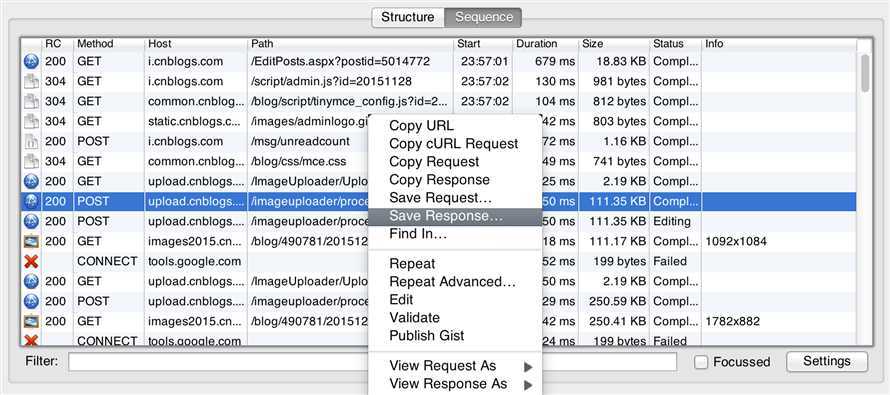Expand the View Response As submenu
This screenshot has width=890, height=395.
coord(455,384)
